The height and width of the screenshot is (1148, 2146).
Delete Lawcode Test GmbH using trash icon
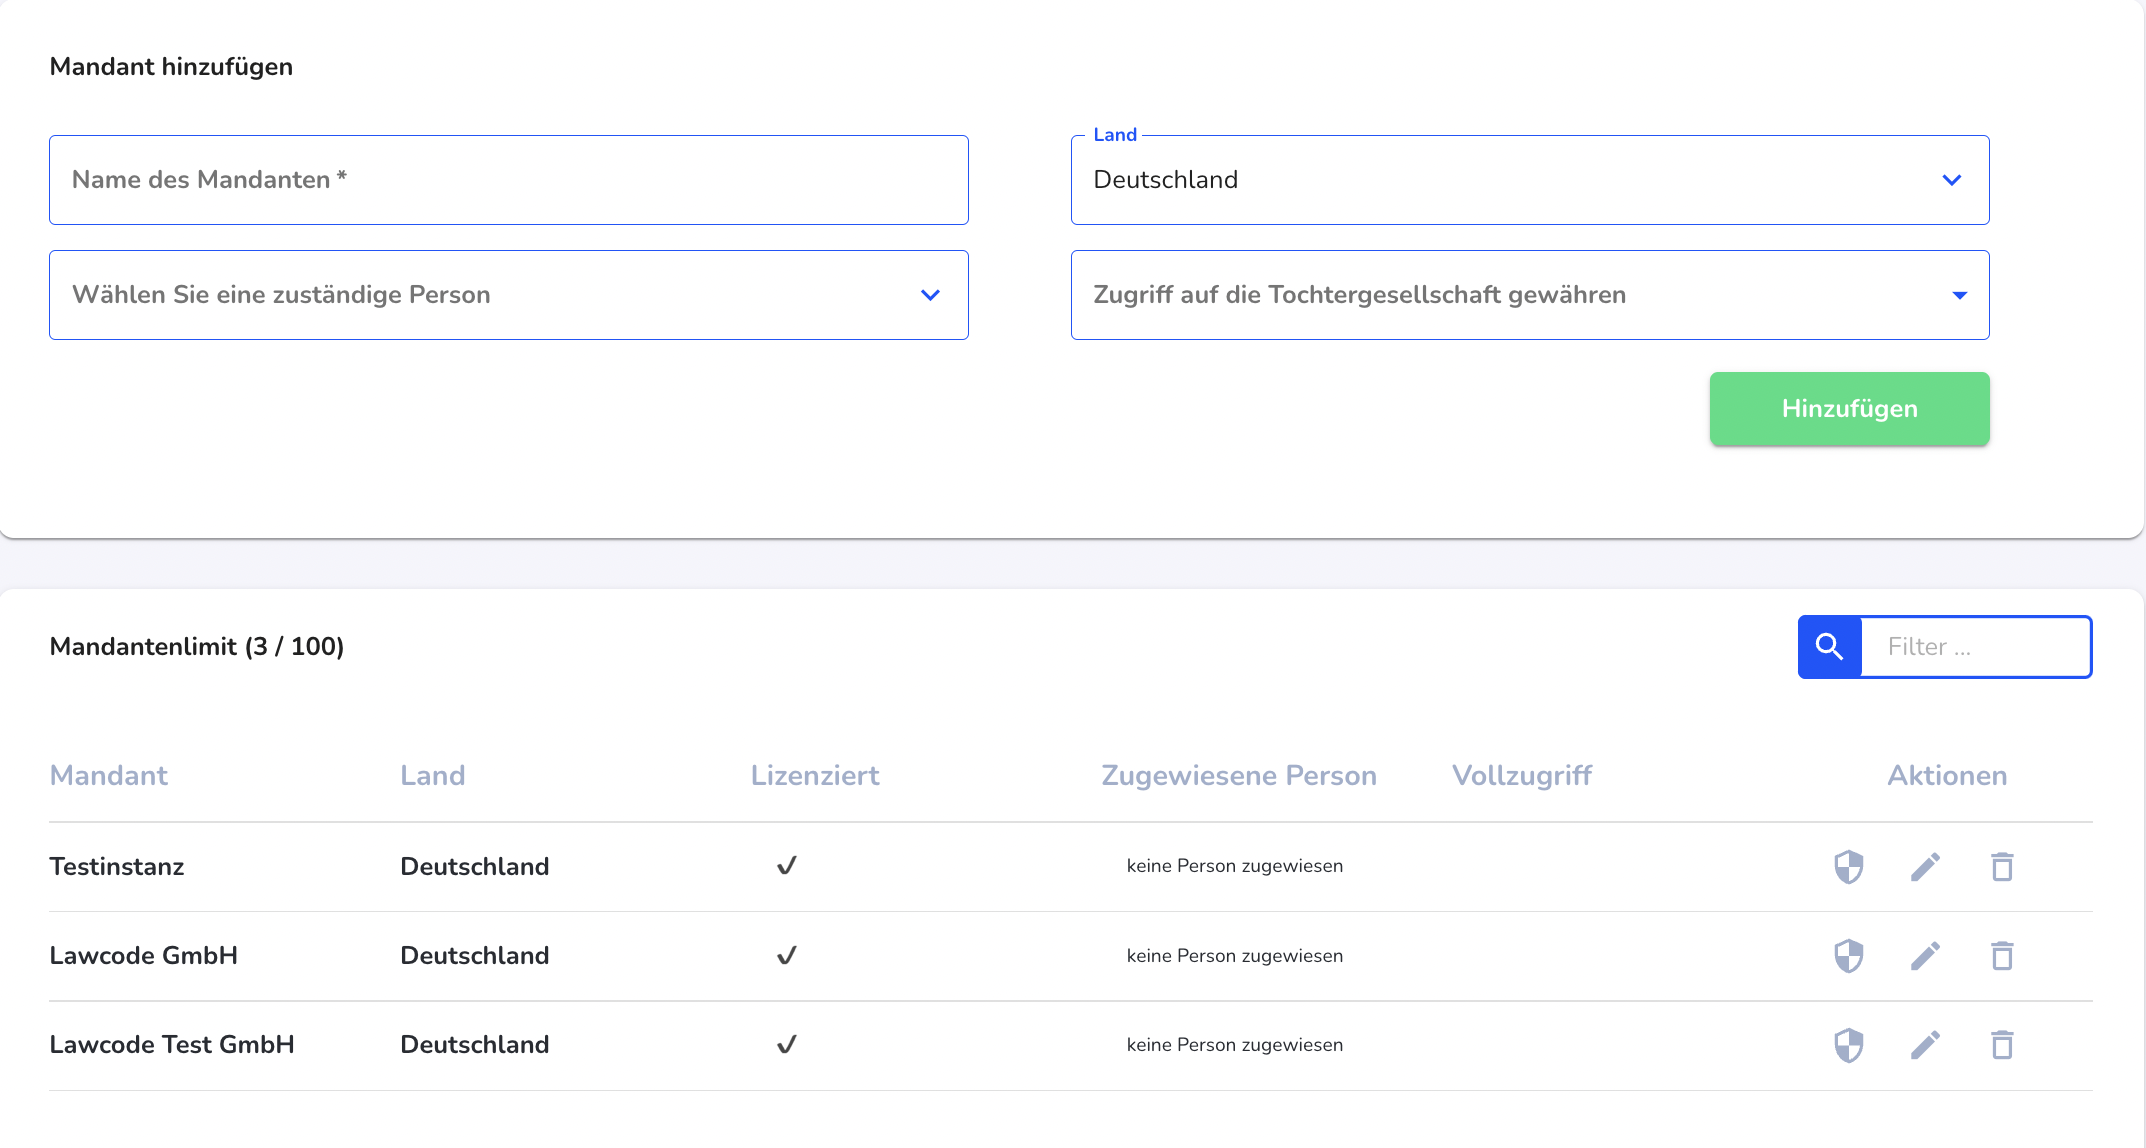pyautogui.click(x=2002, y=1045)
